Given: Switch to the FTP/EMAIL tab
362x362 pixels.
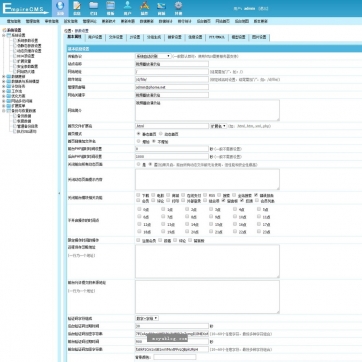Looking at the screenshot, I should point(216,37).
